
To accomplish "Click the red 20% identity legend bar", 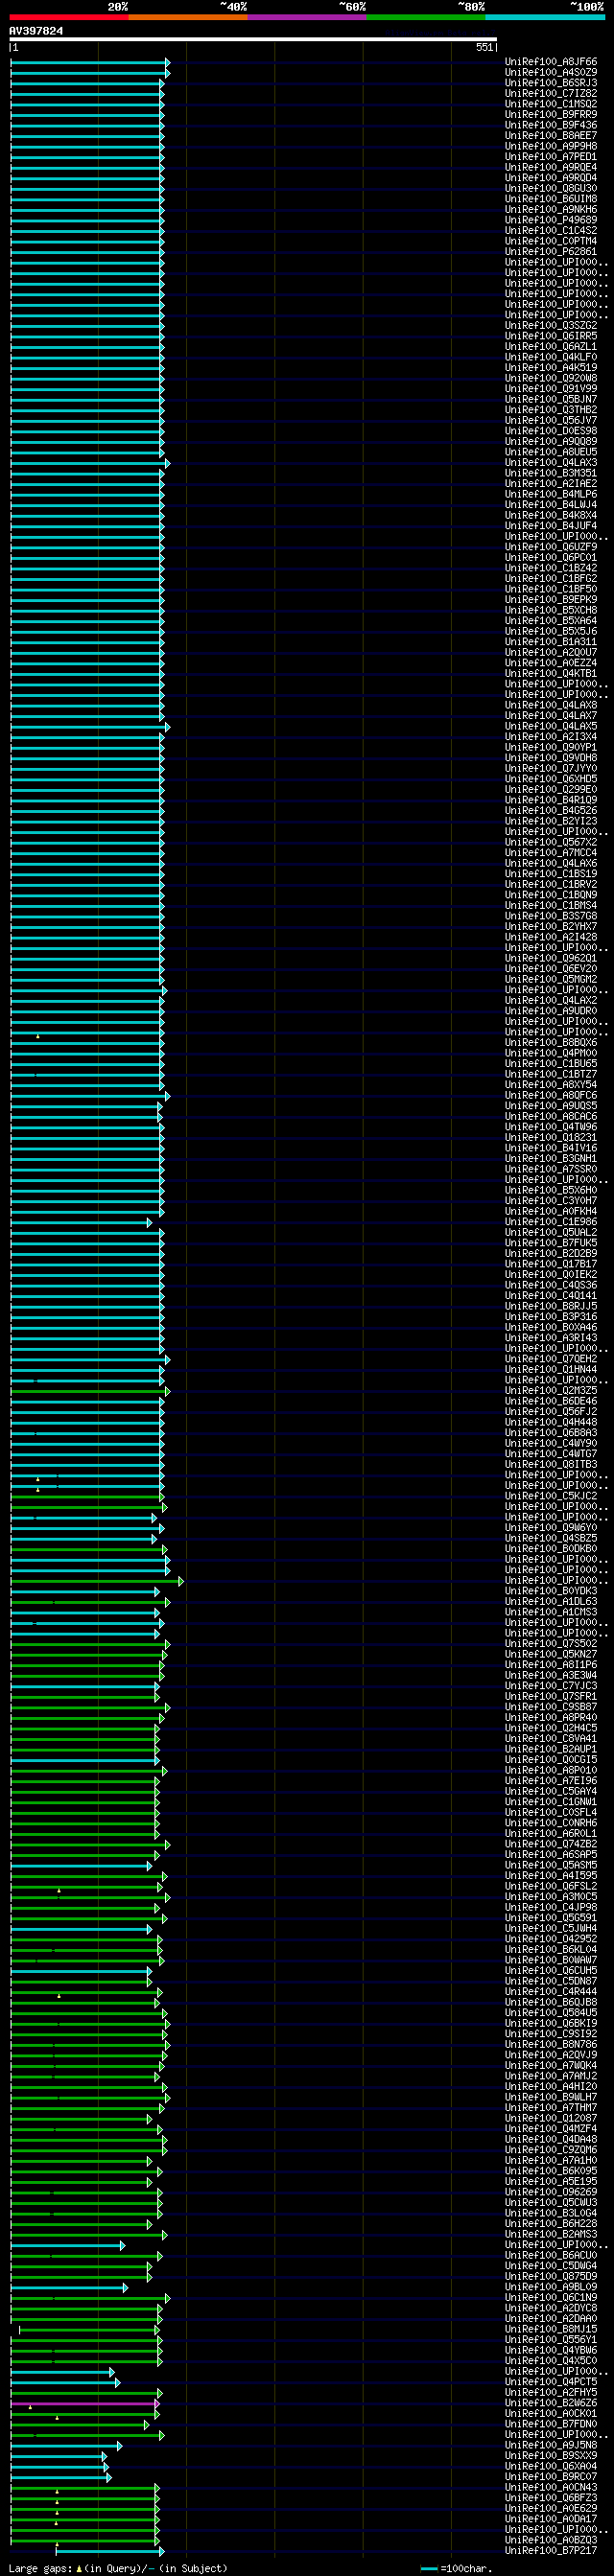I will coord(69,17).
